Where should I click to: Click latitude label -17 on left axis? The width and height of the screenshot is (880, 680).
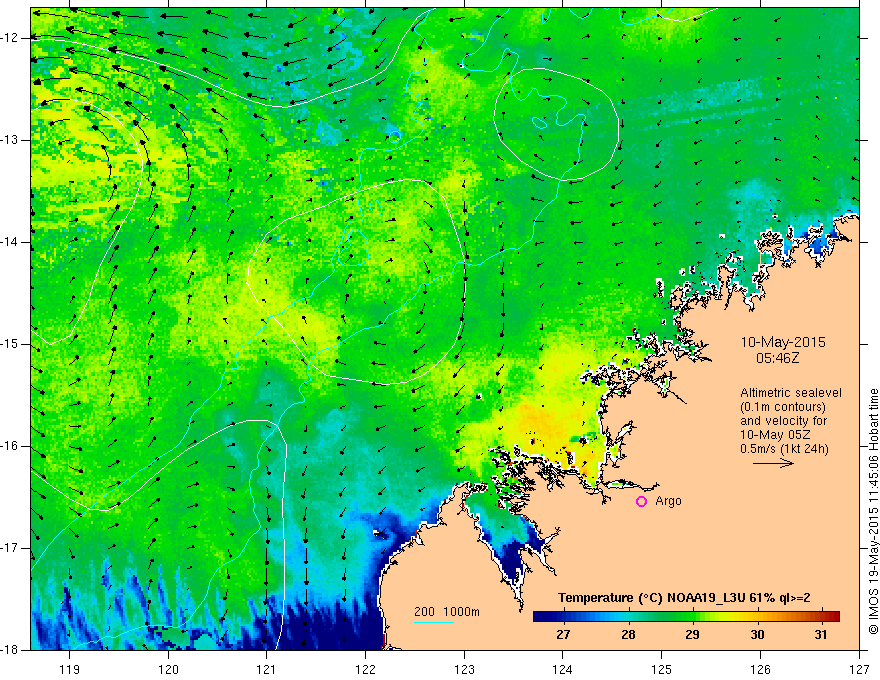10,548
